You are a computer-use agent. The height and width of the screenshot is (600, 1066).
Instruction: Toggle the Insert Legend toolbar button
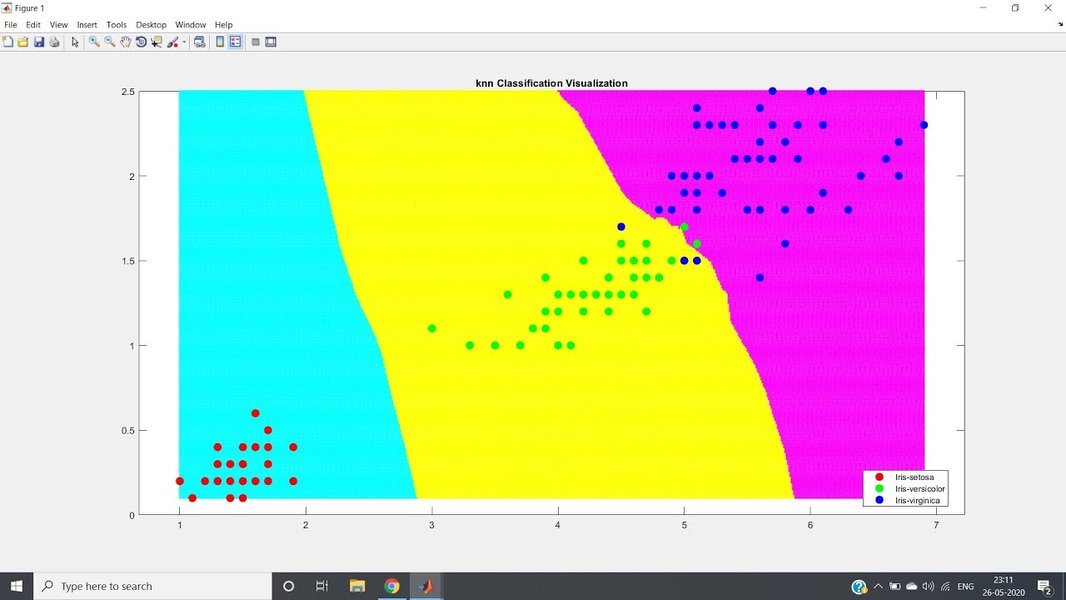[x=235, y=42]
